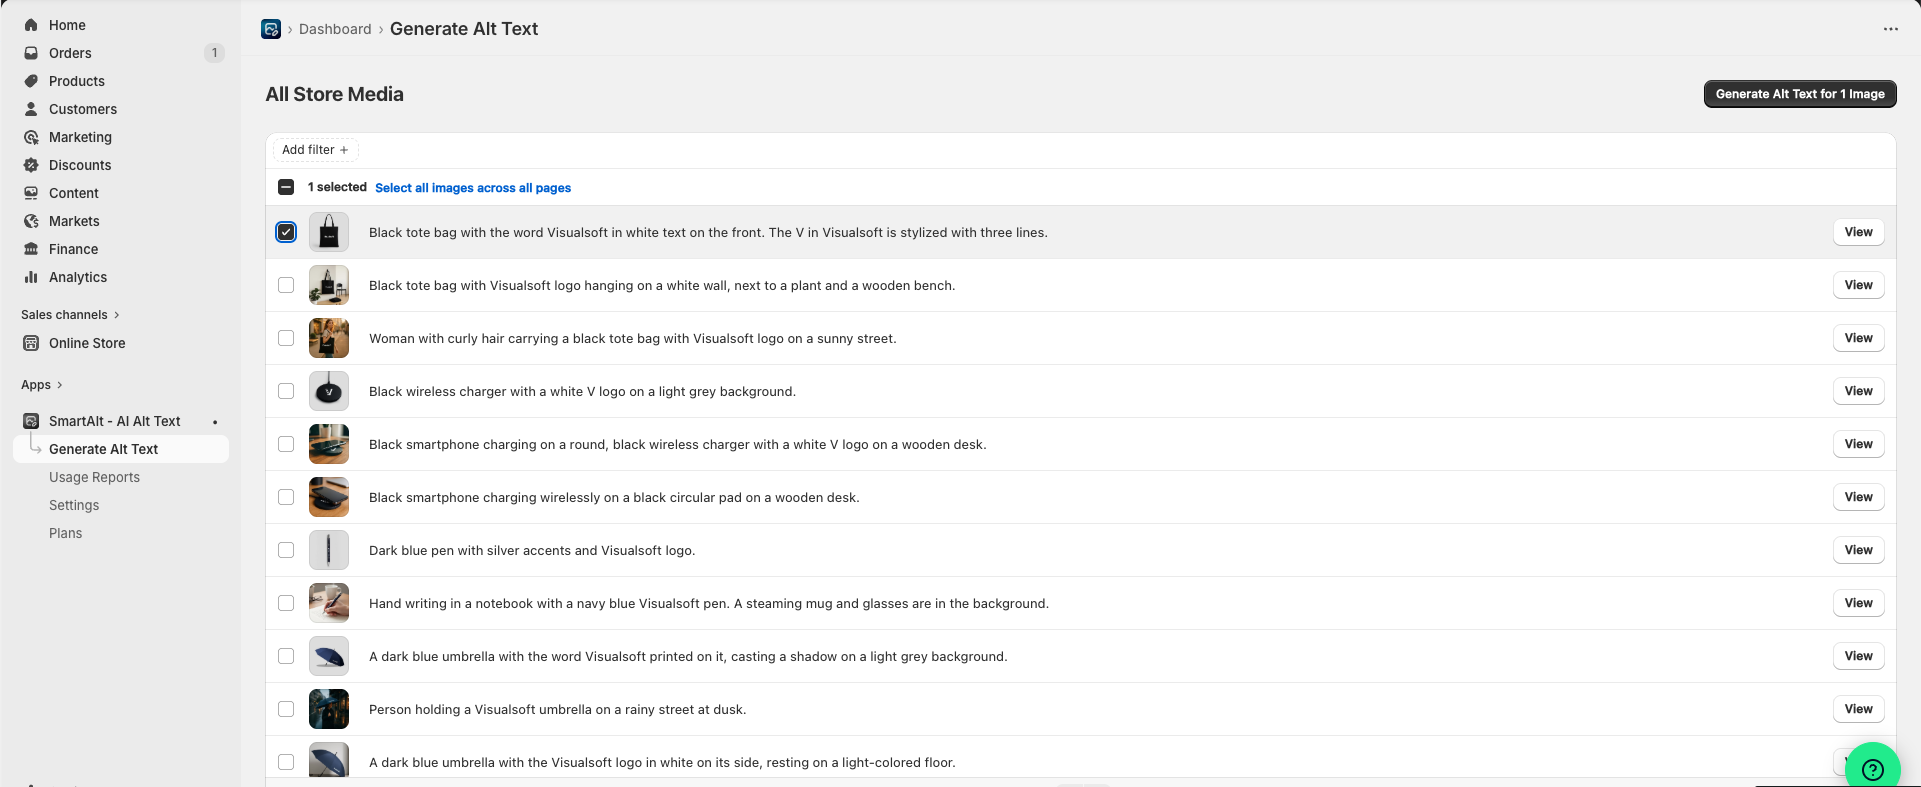Click the Home icon in sidebar
The image size is (1921, 787).
(31, 25)
